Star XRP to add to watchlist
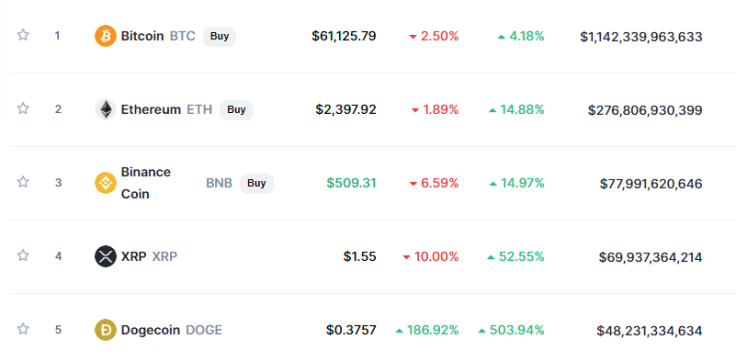This screenshot has width=736, height=362. coord(23,255)
